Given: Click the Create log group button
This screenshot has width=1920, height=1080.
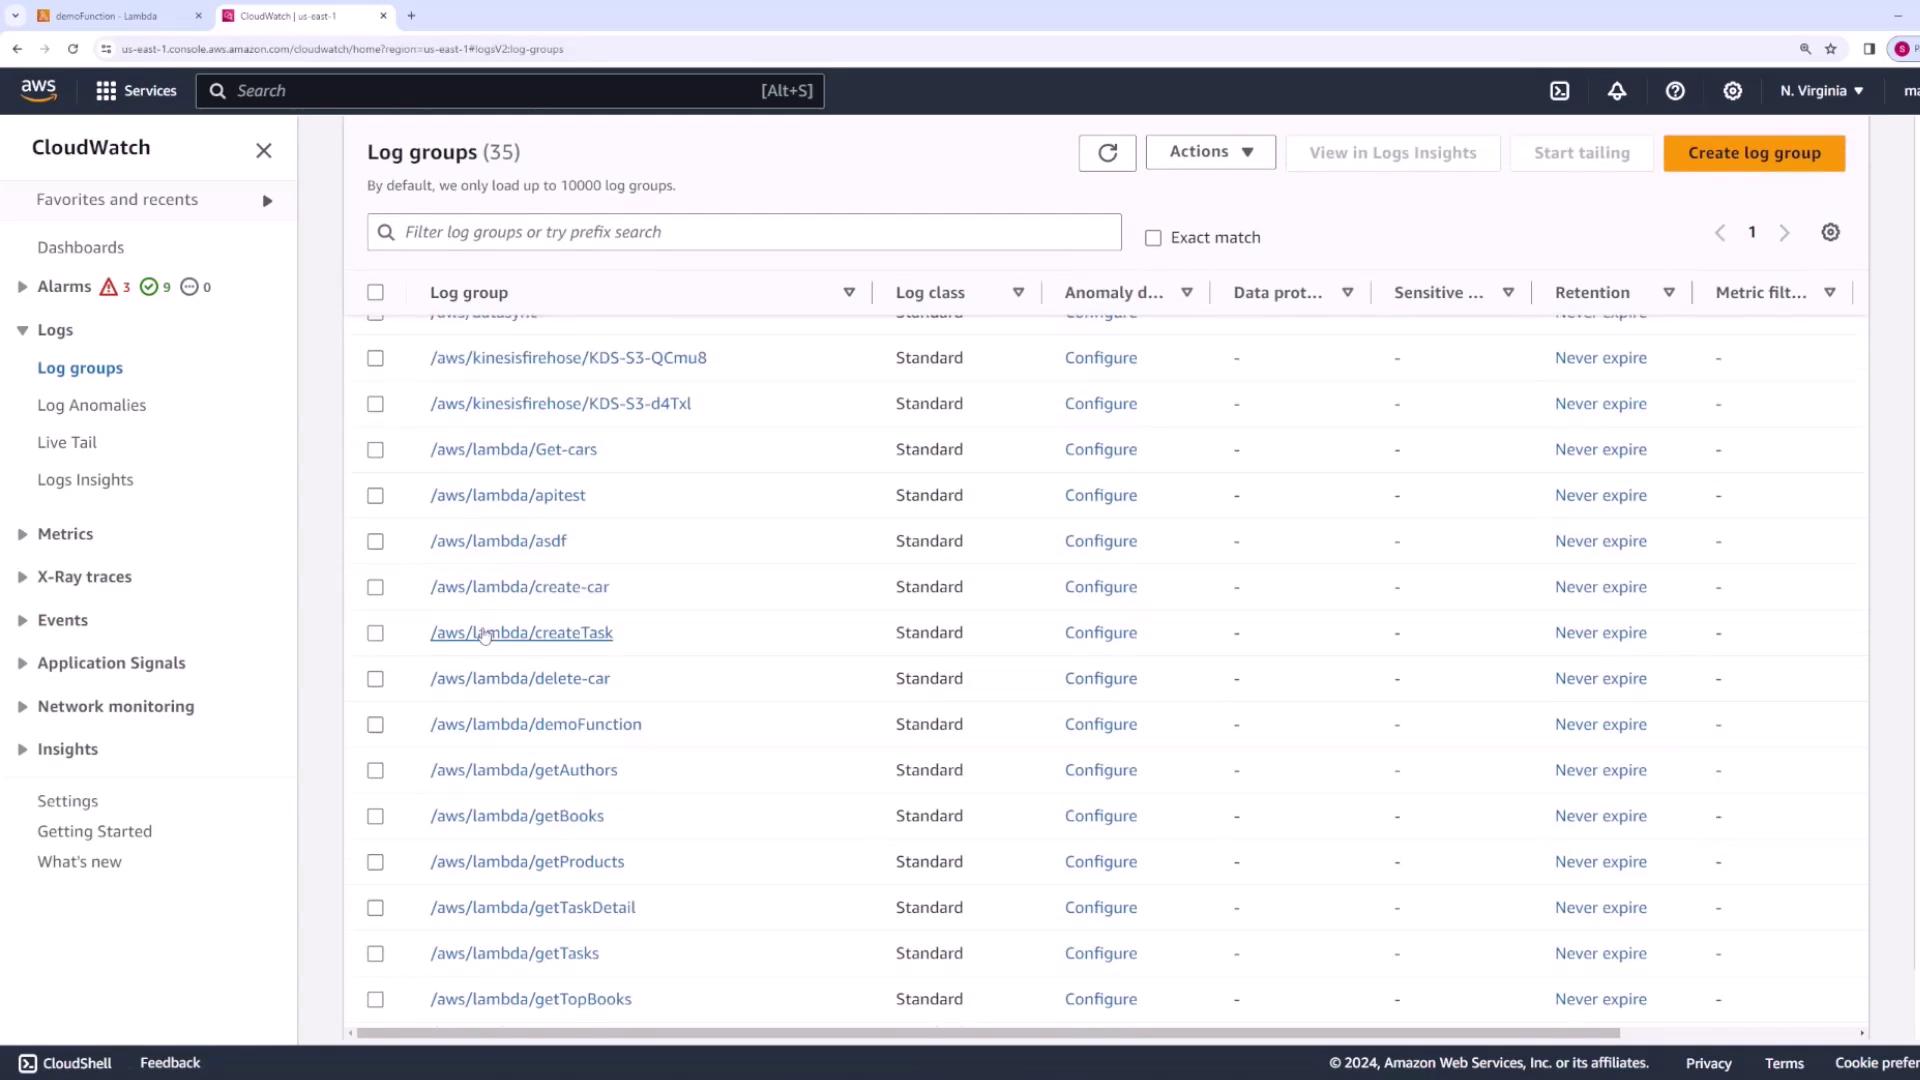Looking at the screenshot, I should pyautogui.click(x=1754, y=153).
